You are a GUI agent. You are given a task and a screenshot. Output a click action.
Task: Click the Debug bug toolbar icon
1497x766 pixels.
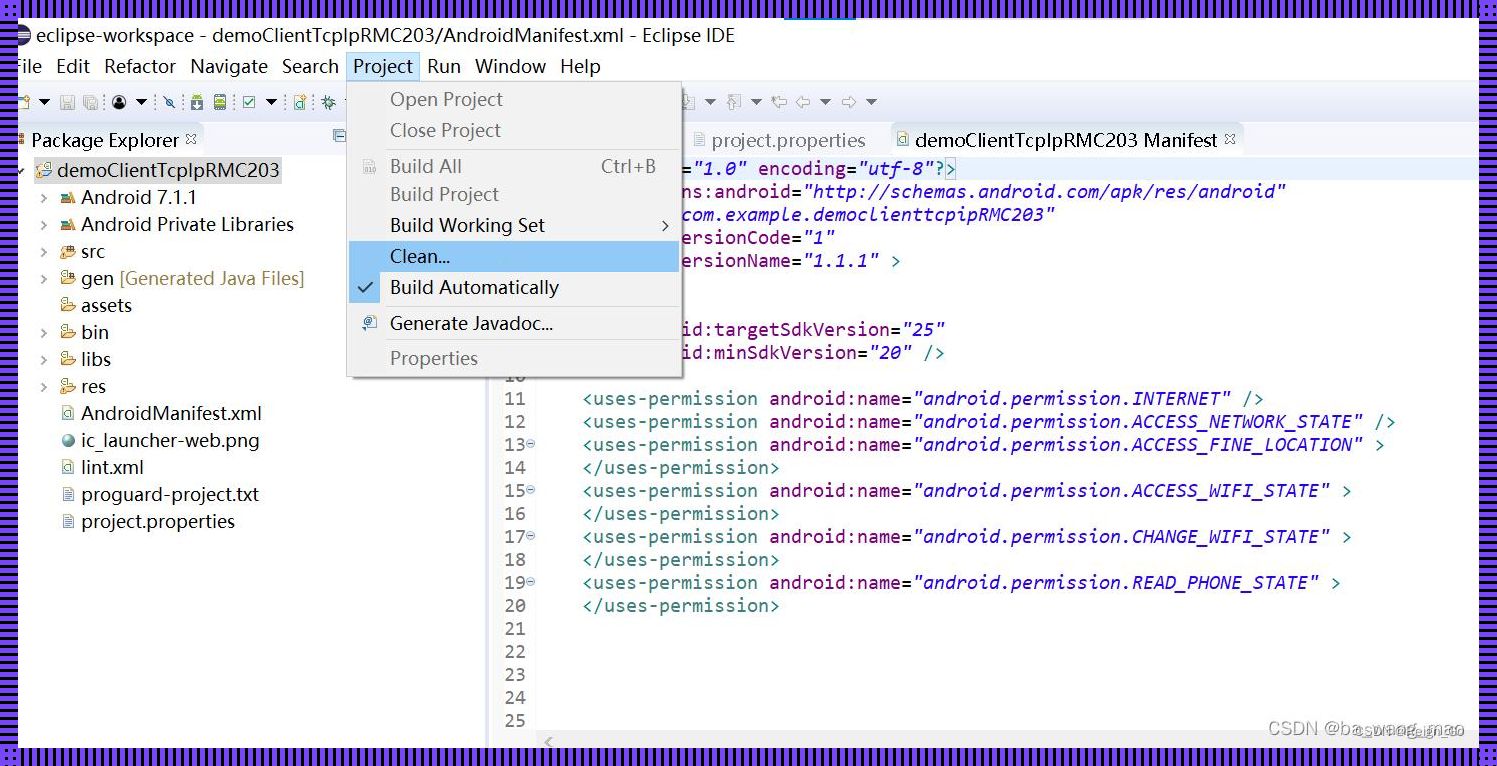[328, 102]
